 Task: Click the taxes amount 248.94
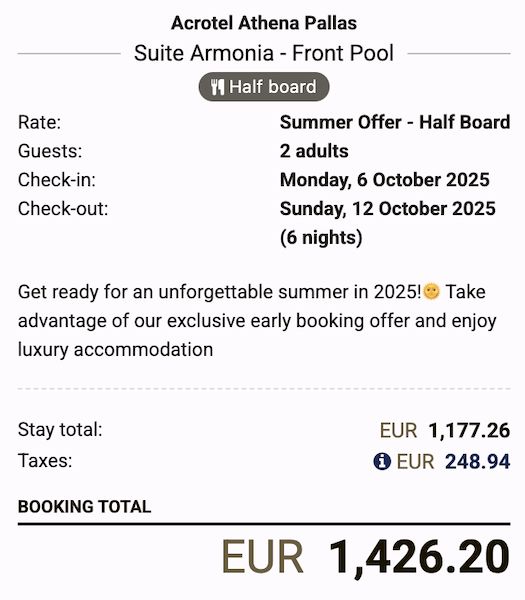tap(477, 461)
